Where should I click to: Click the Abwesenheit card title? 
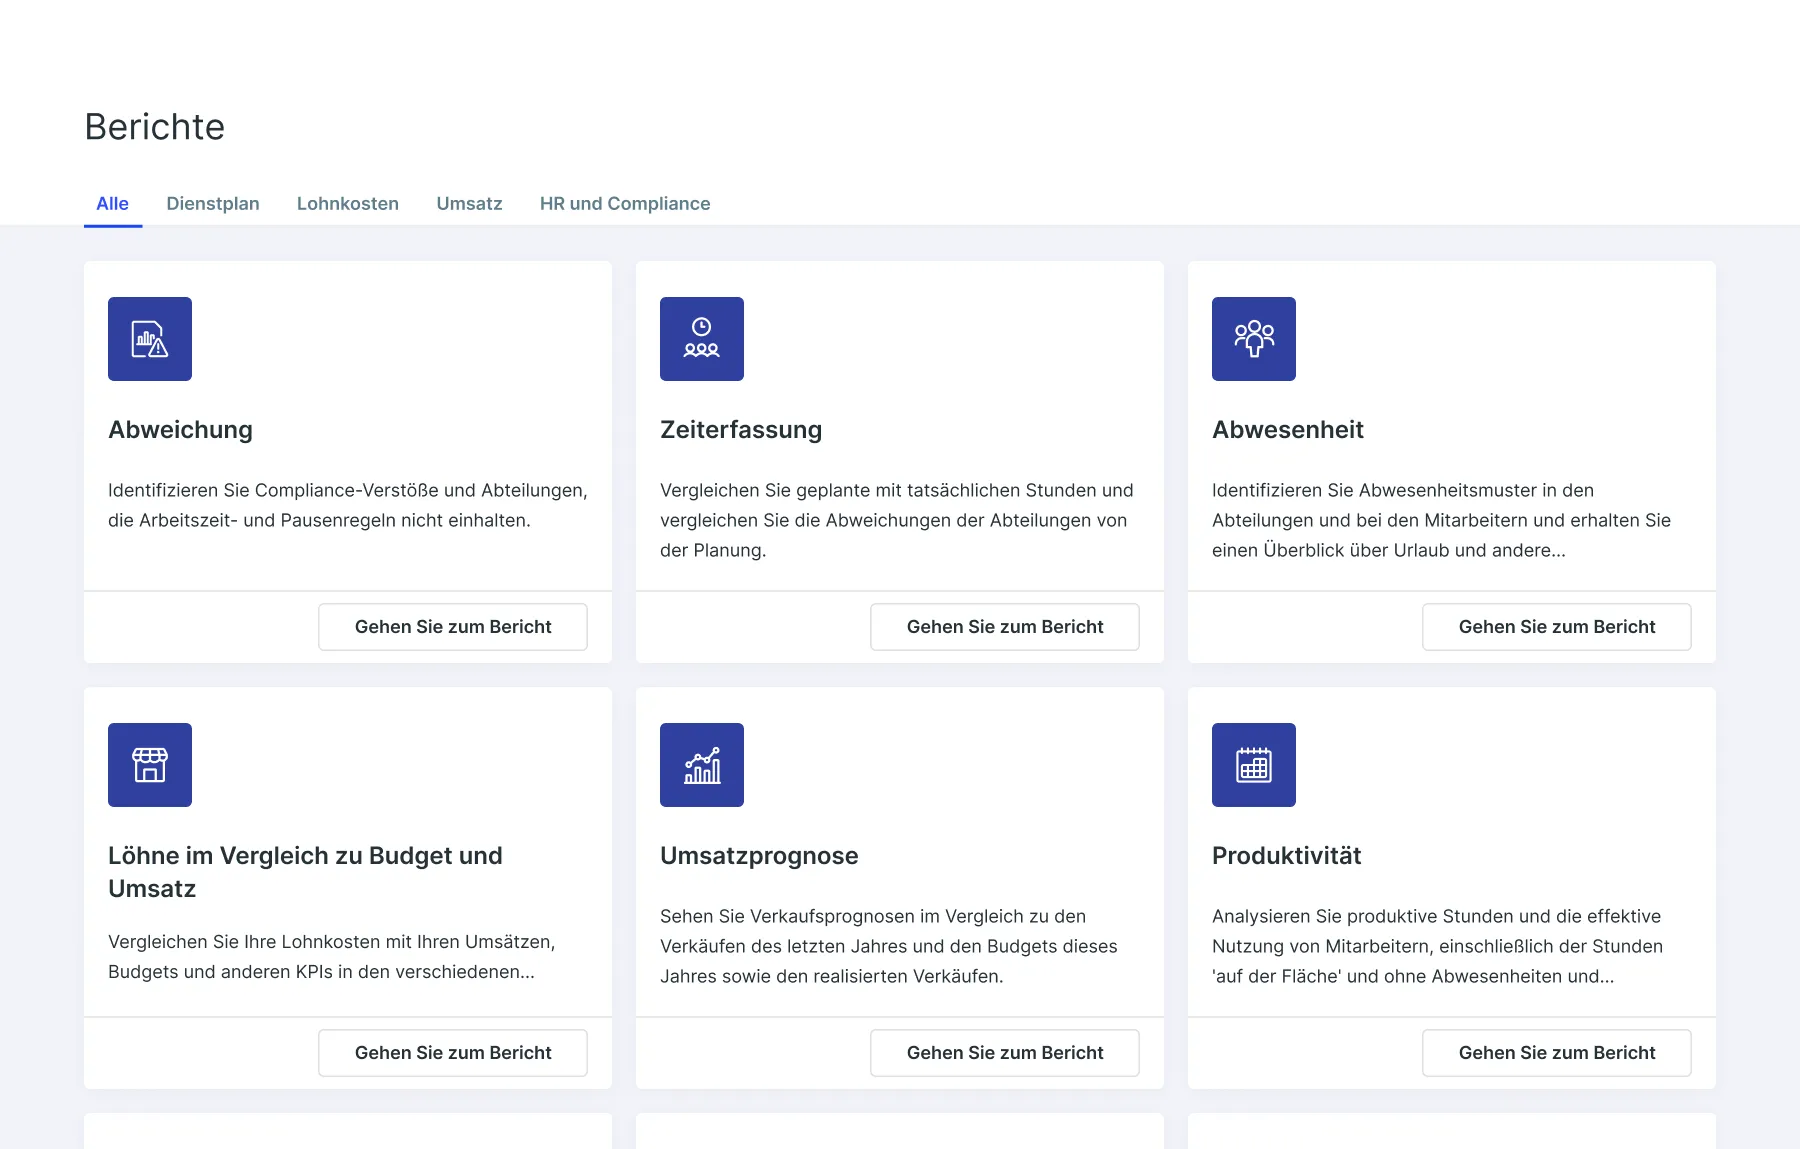point(1288,430)
